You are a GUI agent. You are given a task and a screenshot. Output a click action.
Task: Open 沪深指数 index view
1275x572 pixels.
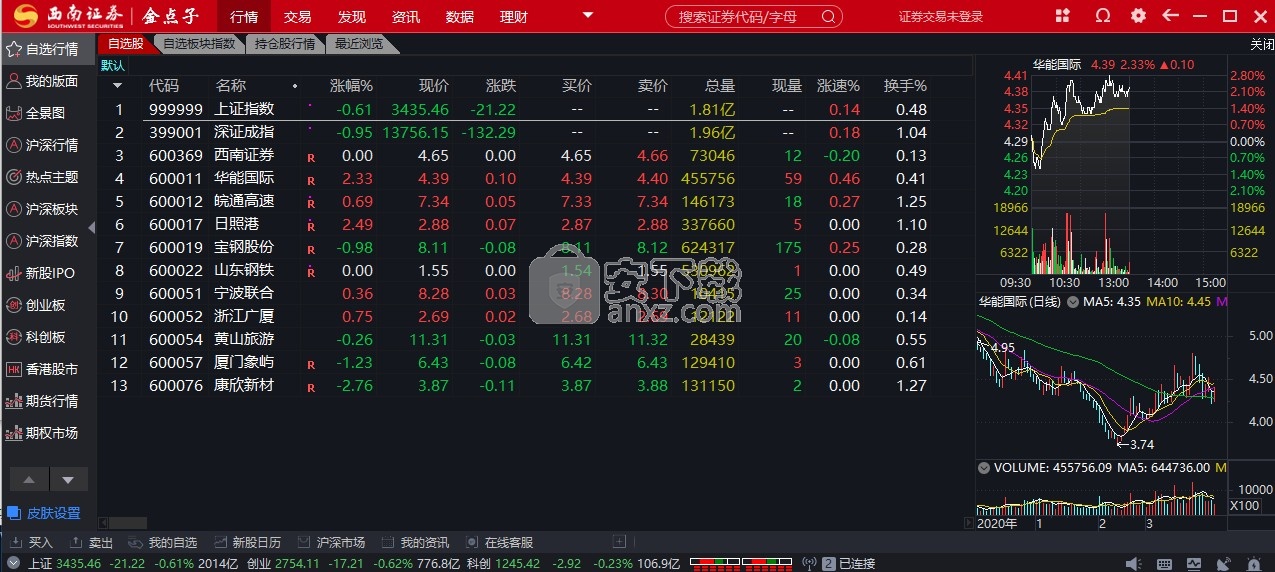pyautogui.click(x=50, y=240)
